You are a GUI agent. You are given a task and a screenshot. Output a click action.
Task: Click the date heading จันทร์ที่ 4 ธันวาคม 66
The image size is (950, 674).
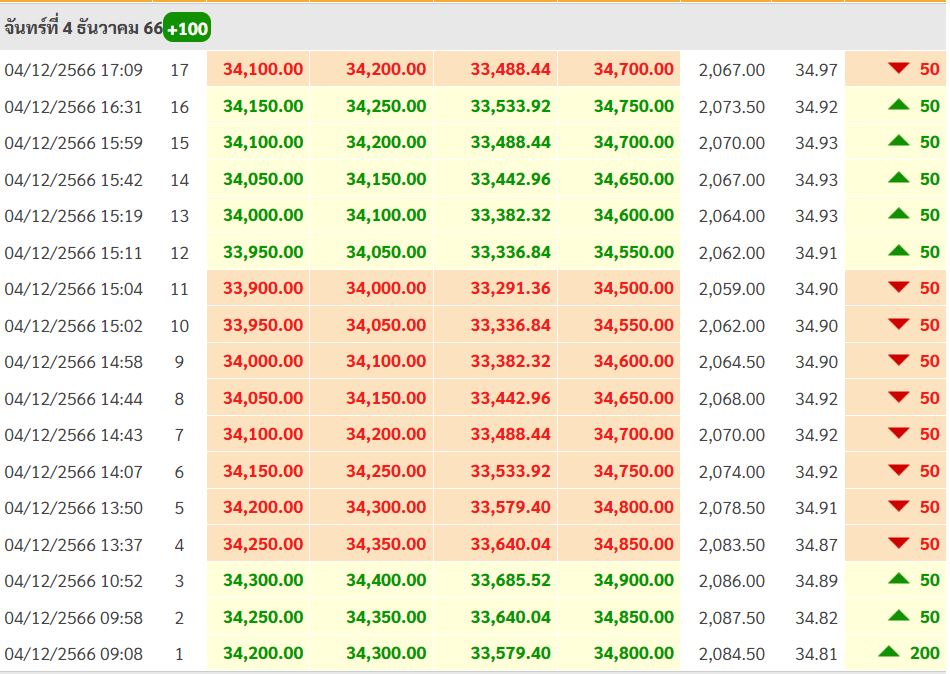(83, 29)
